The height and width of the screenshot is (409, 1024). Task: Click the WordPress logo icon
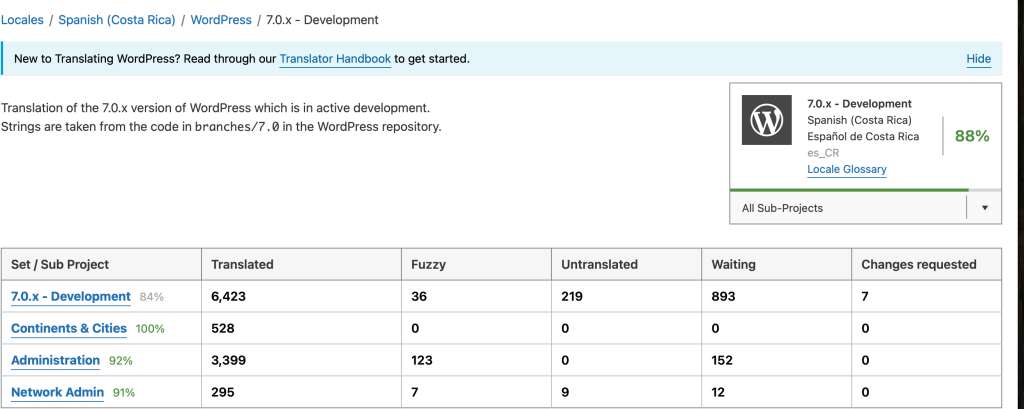(766, 122)
